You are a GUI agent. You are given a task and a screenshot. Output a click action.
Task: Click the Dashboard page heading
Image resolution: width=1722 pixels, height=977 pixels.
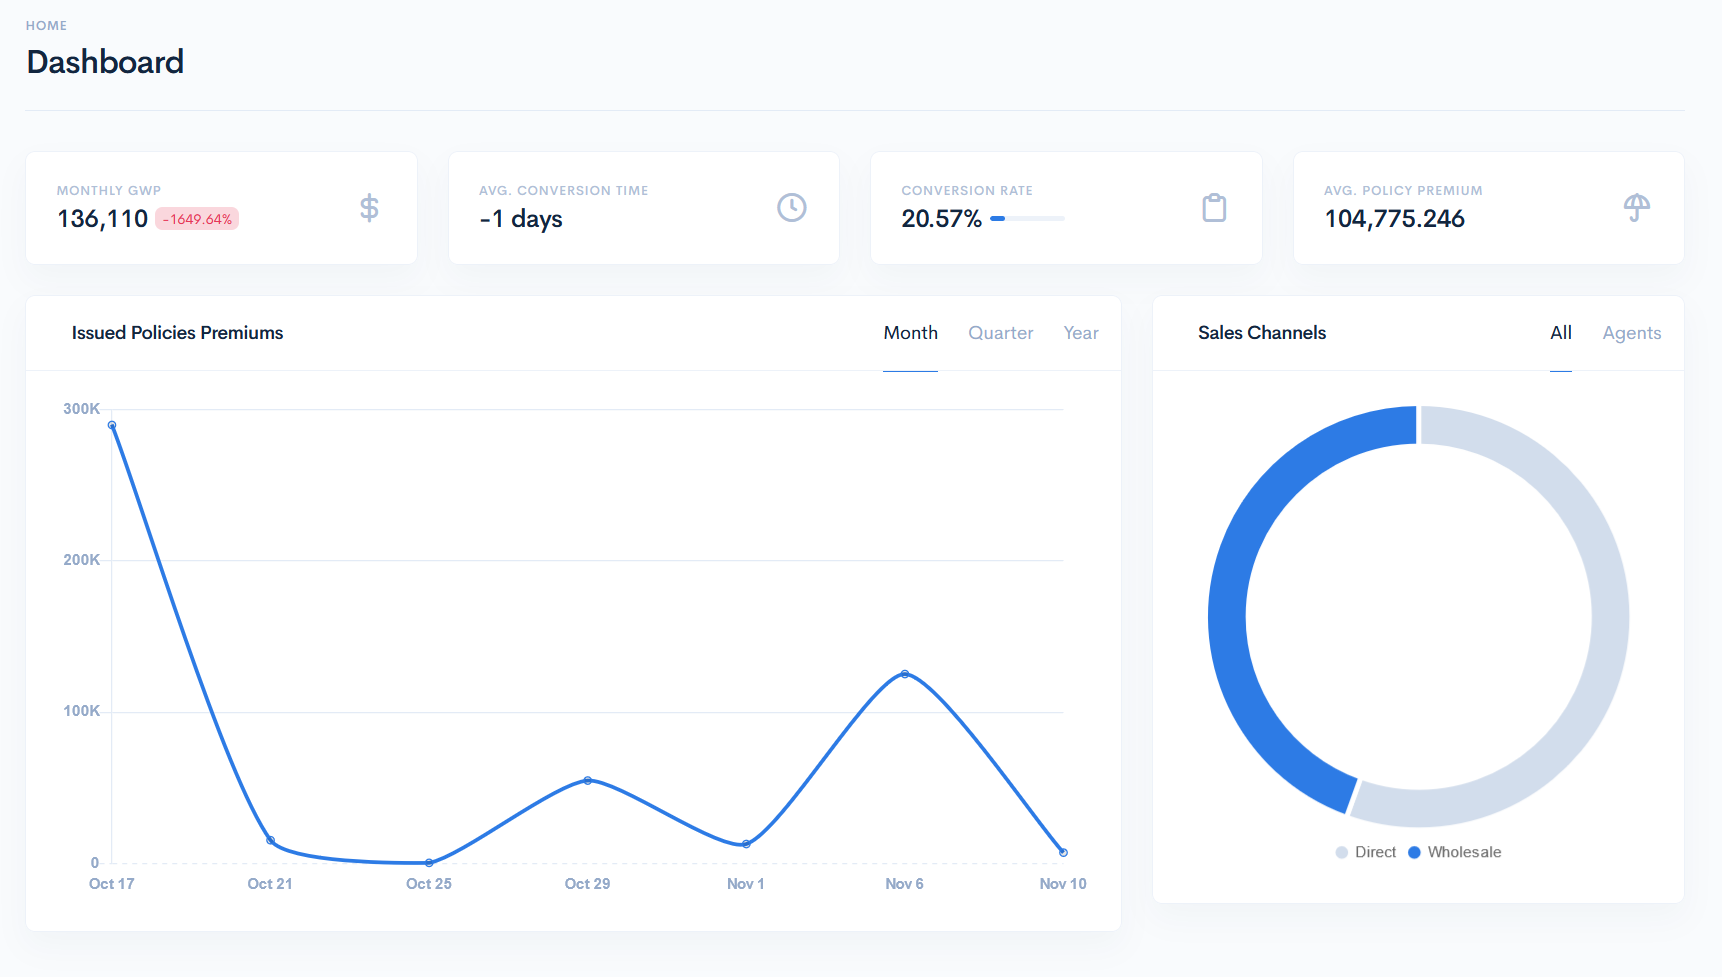click(x=105, y=62)
